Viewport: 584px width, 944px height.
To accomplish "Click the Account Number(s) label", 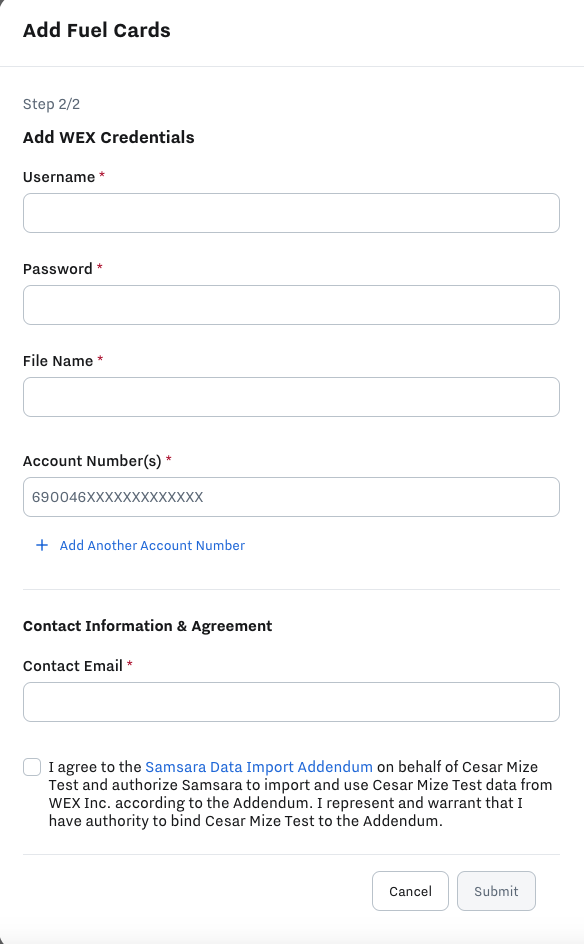I will 92,461.
